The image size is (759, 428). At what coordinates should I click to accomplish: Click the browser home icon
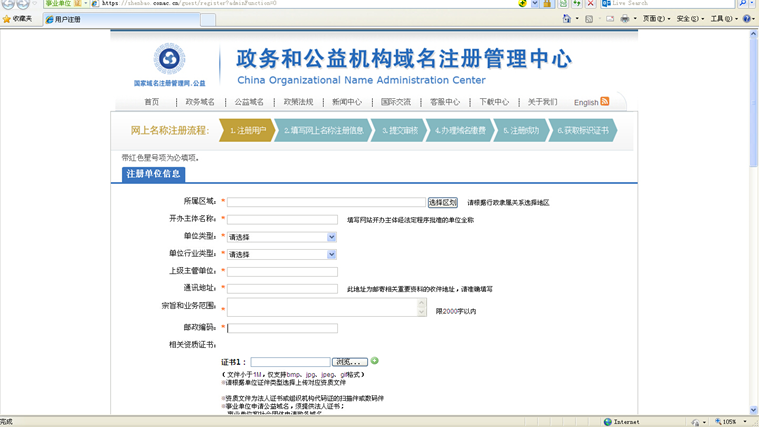567,19
